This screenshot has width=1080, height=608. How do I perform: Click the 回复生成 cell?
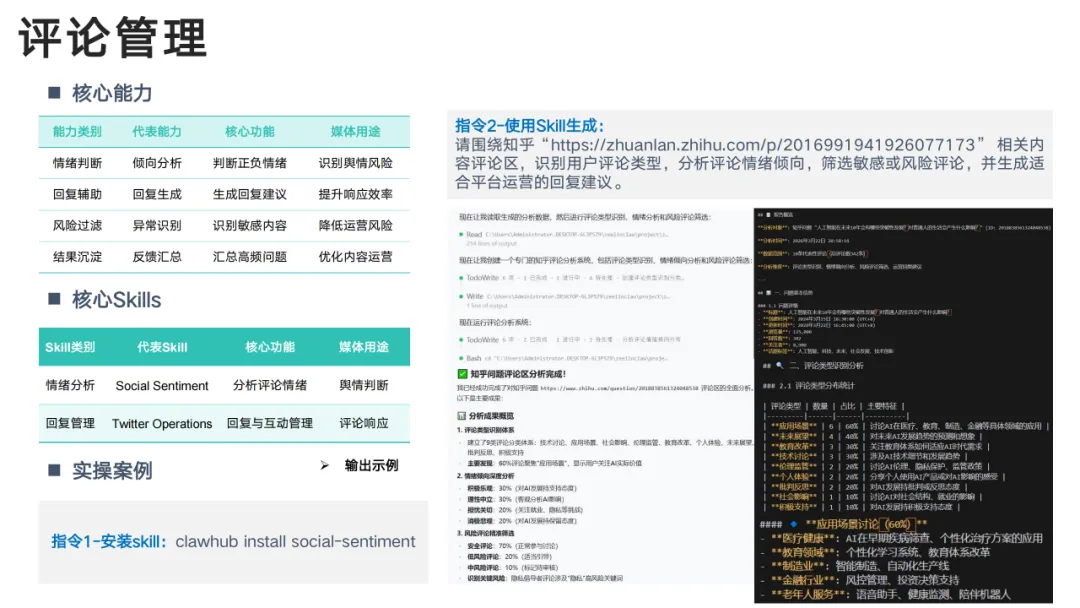coord(157,194)
